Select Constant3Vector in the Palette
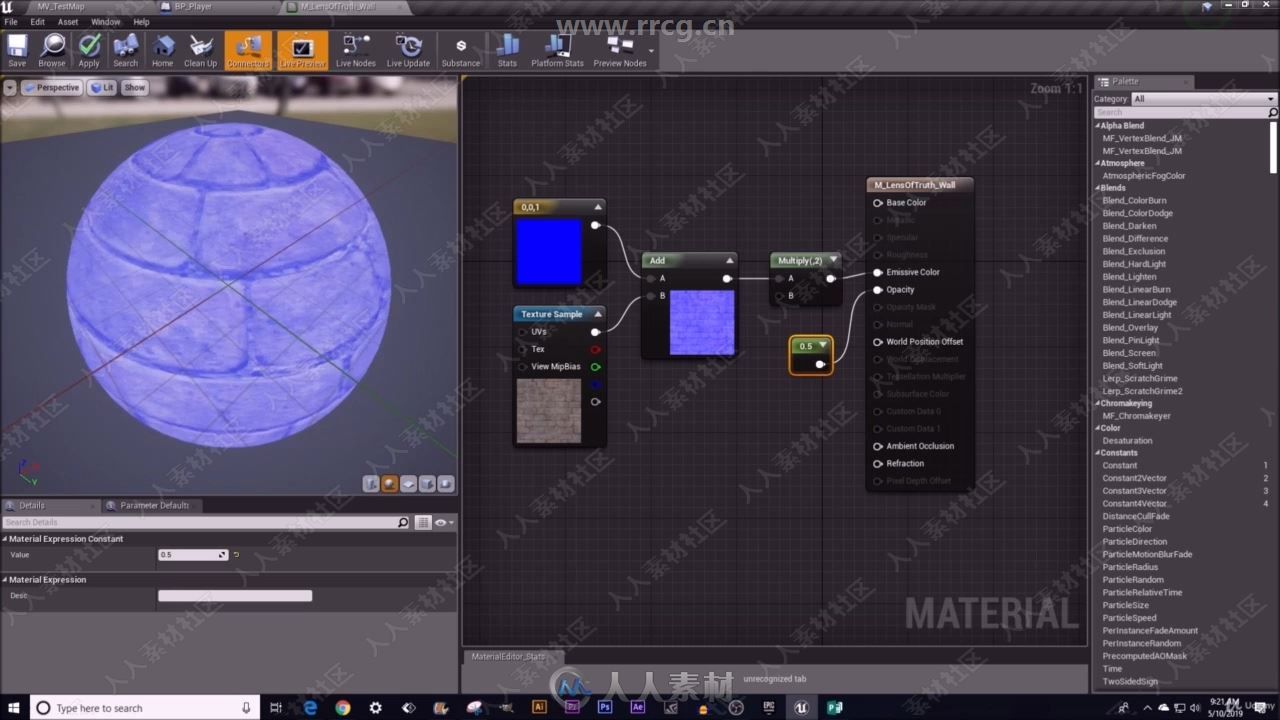The width and height of the screenshot is (1280, 720). click(x=1134, y=491)
